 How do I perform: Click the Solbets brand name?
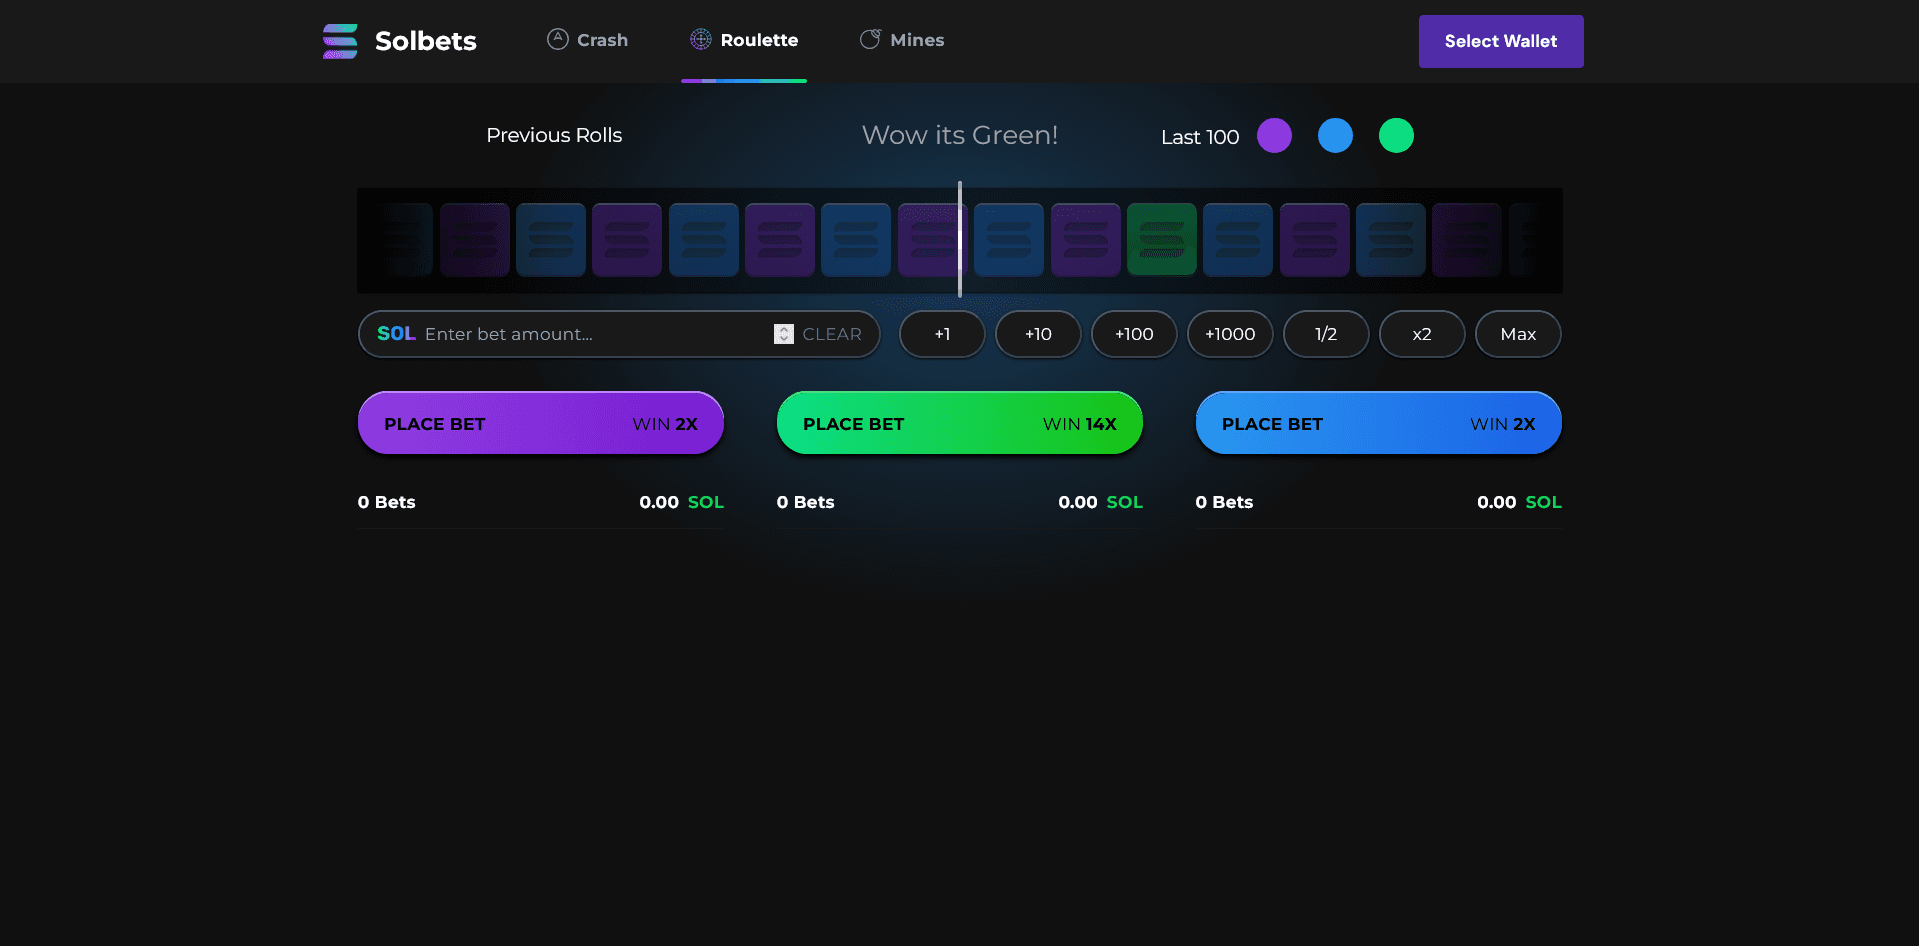click(x=426, y=41)
